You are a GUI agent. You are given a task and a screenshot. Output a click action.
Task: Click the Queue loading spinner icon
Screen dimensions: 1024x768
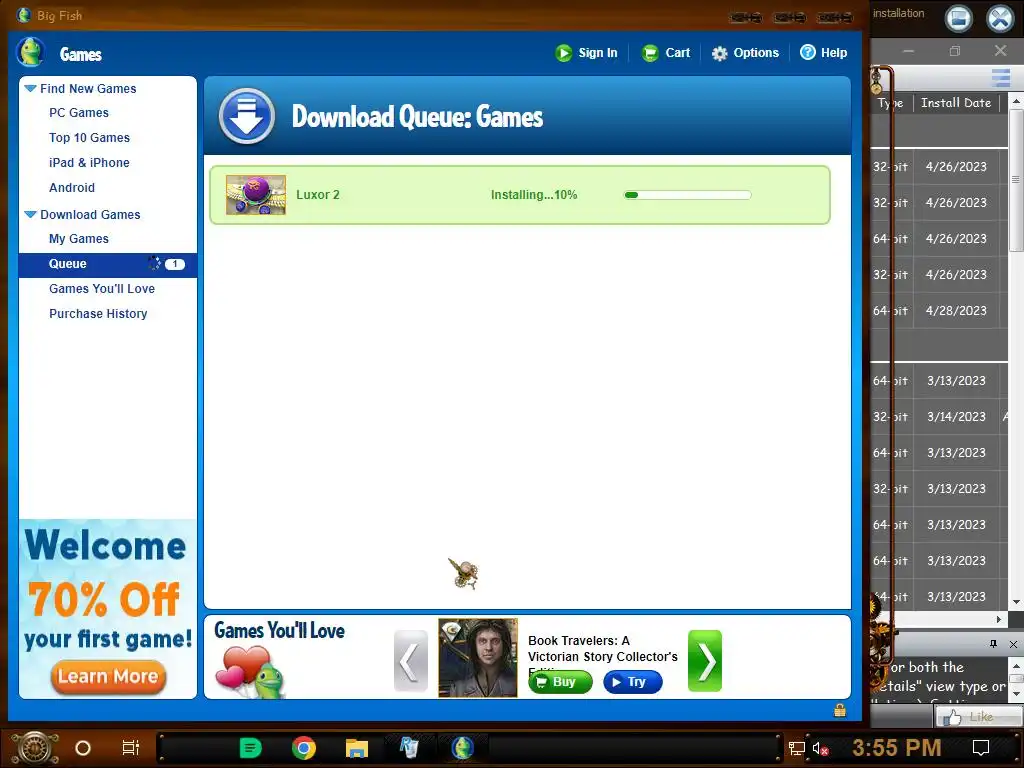coord(154,263)
